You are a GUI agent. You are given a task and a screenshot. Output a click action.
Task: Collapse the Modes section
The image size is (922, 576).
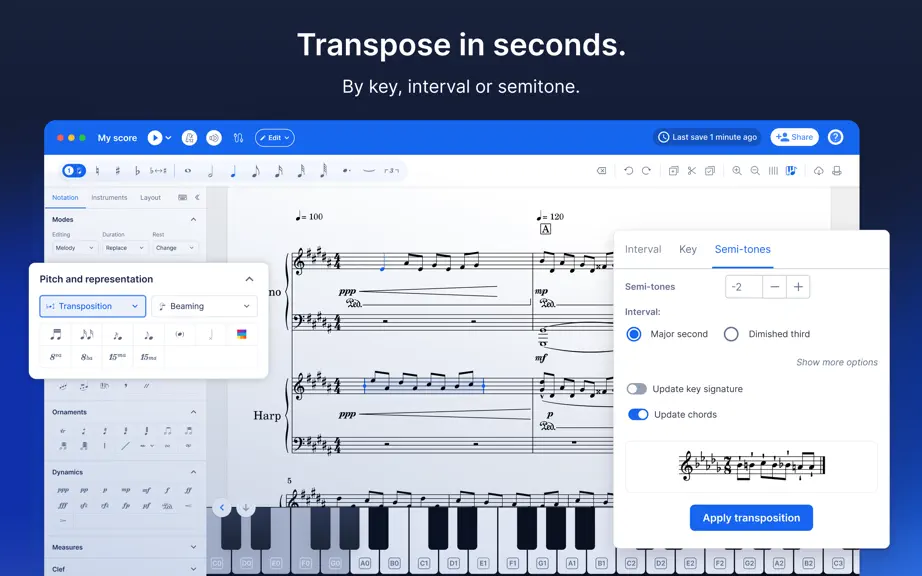point(193,219)
